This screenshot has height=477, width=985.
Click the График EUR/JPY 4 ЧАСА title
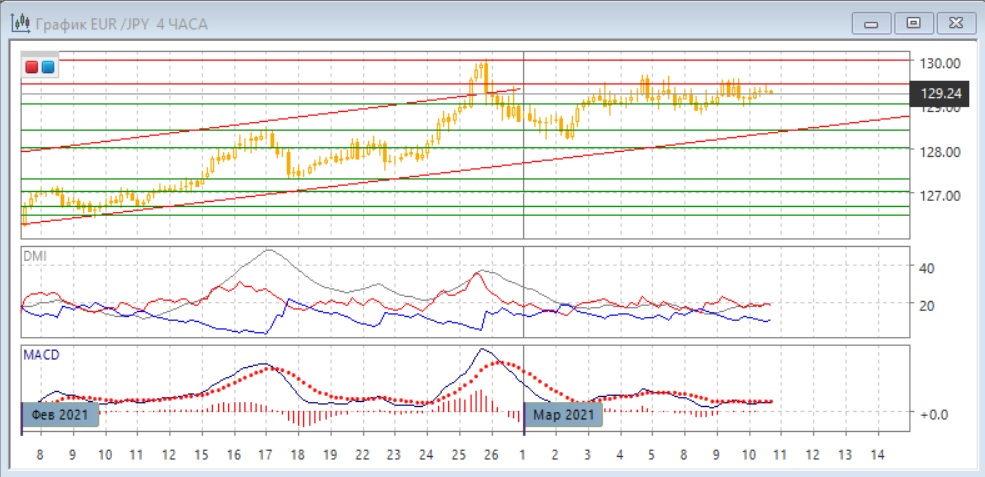pos(122,25)
